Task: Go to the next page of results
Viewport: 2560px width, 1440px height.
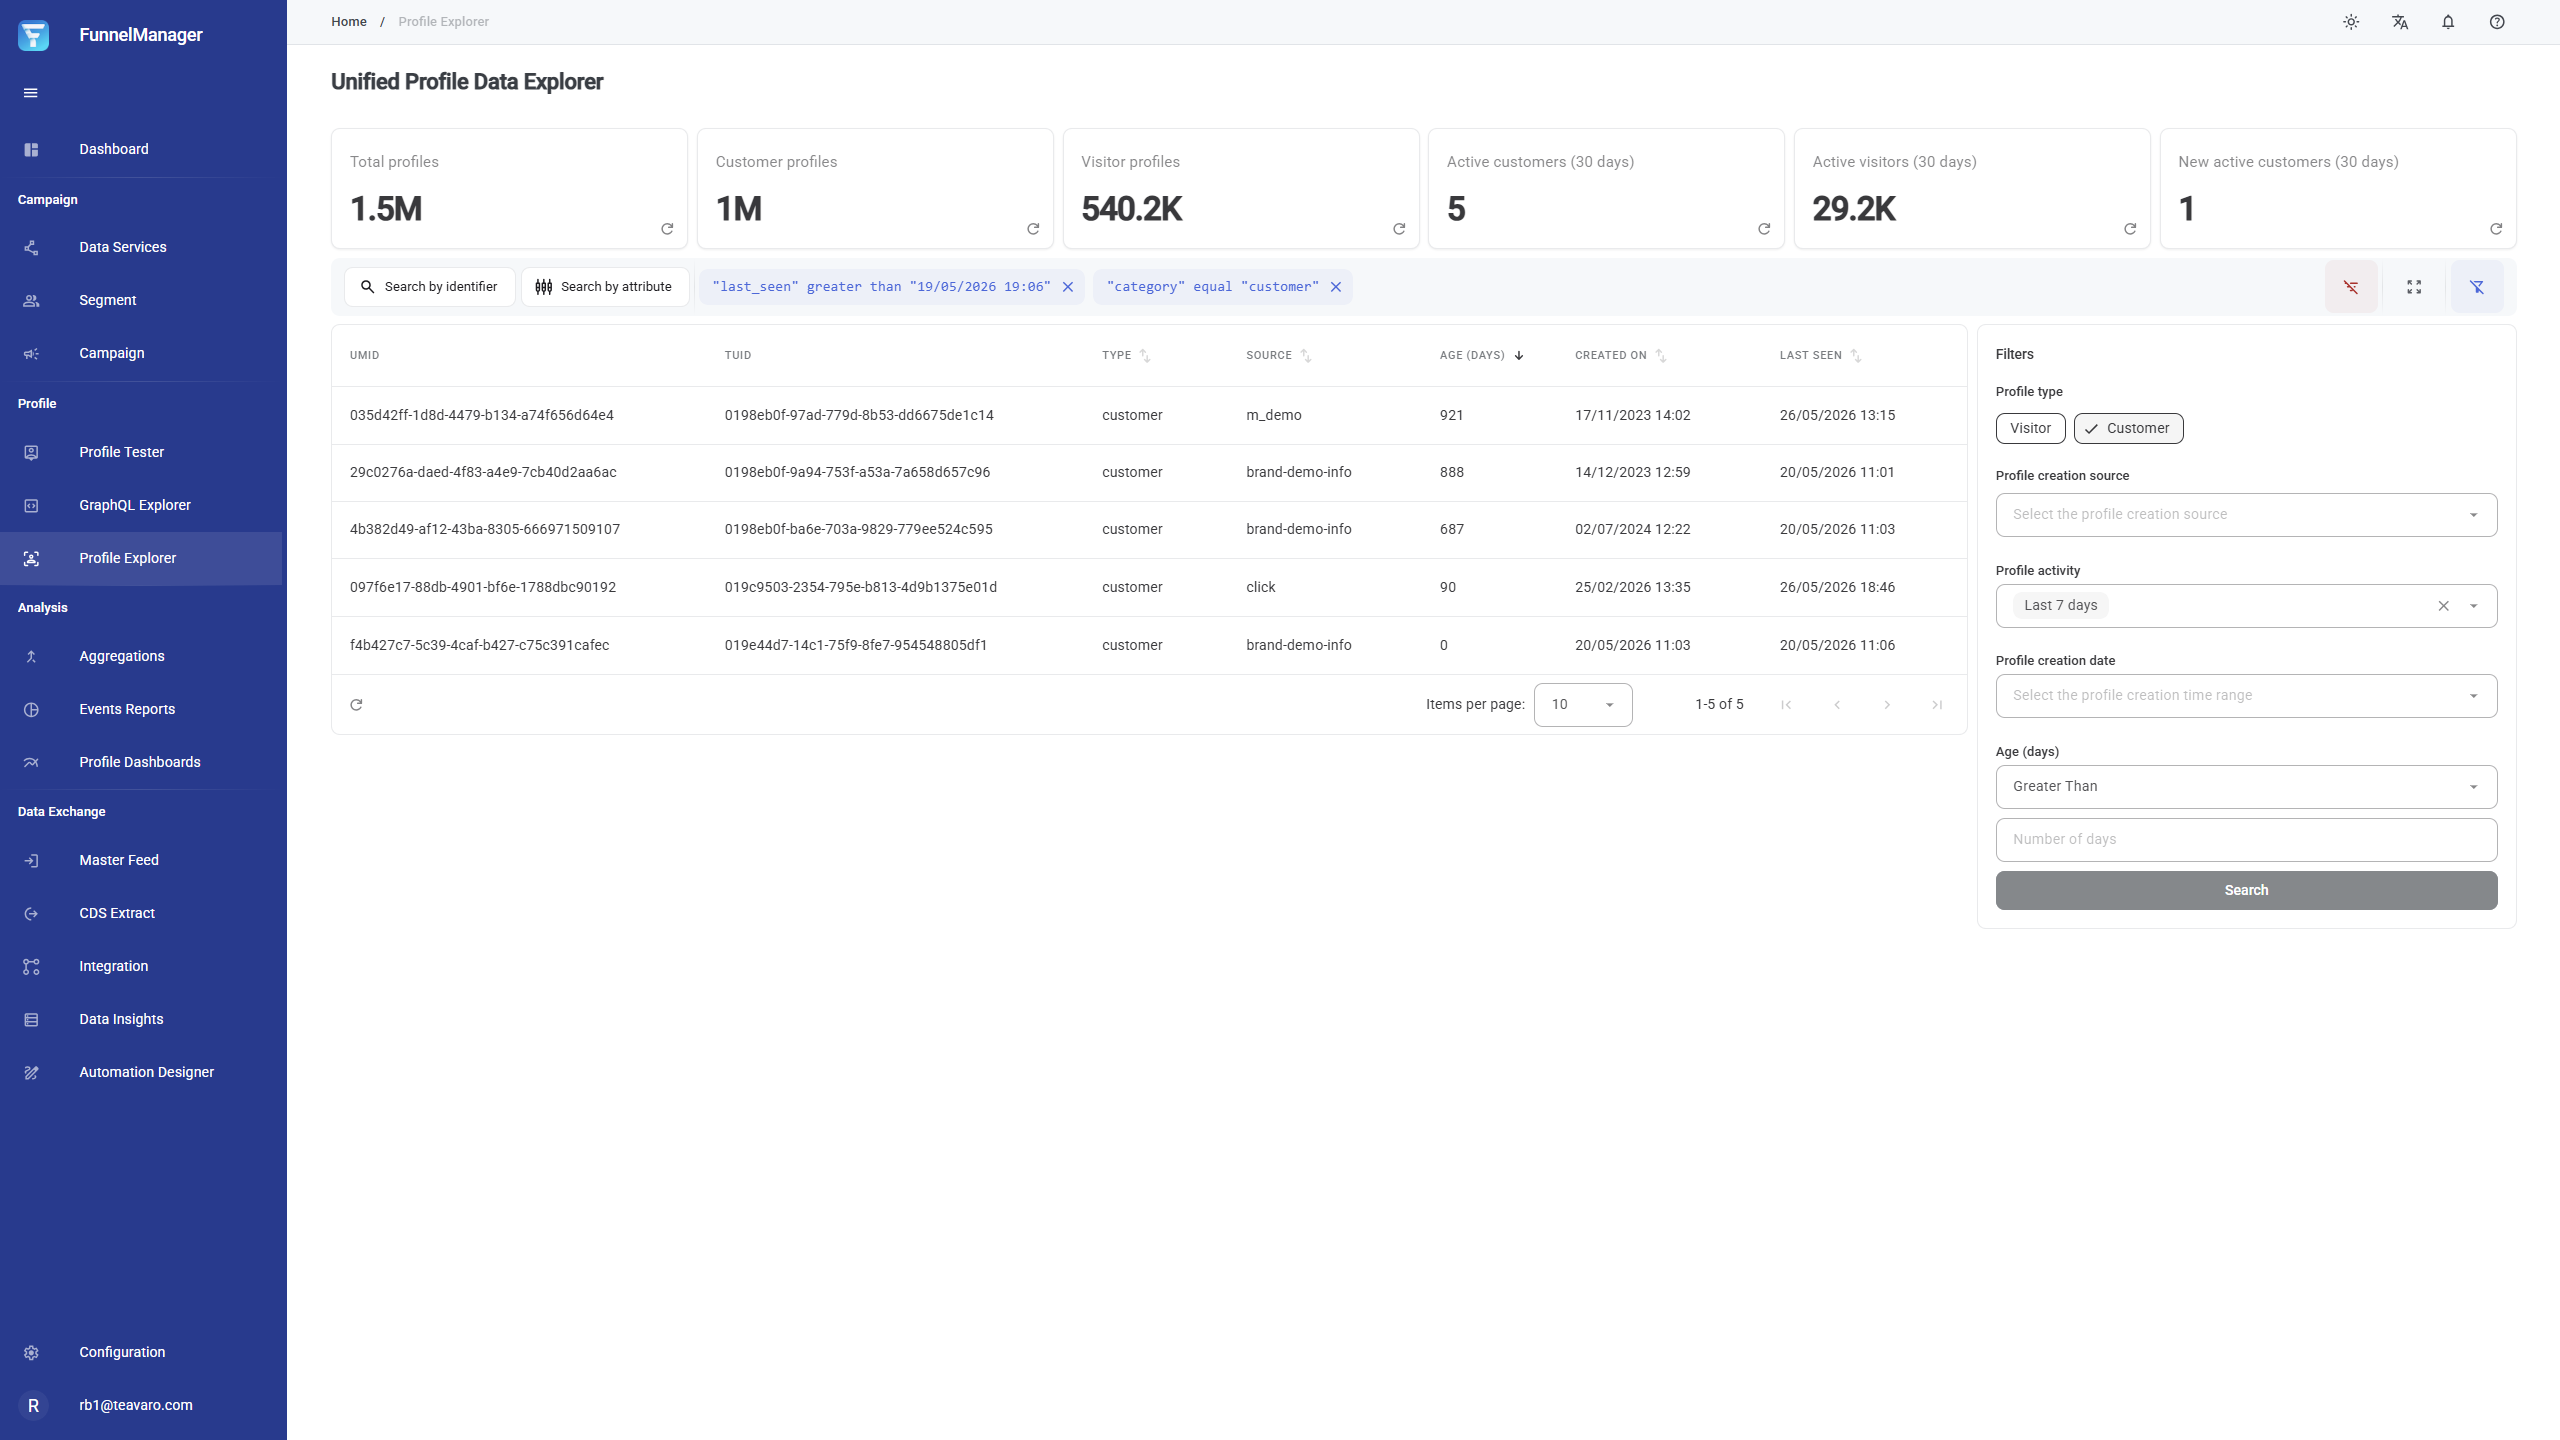Action: pyautogui.click(x=1887, y=705)
